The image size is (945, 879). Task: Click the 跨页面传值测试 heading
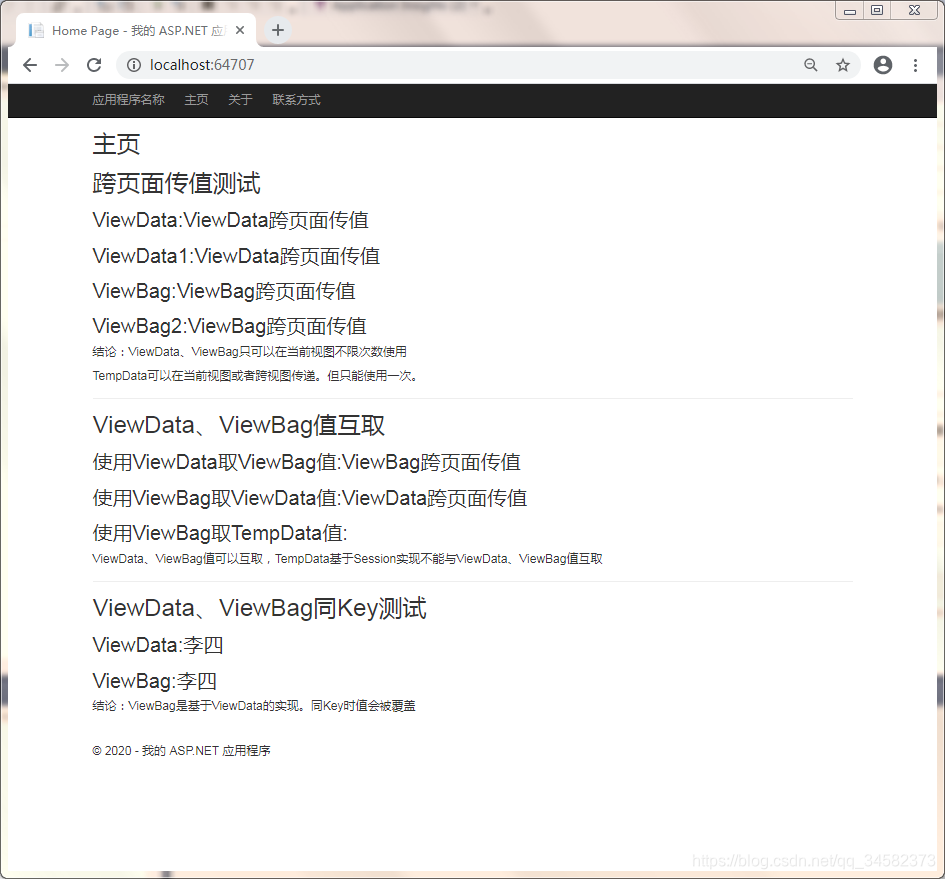point(177,183)
